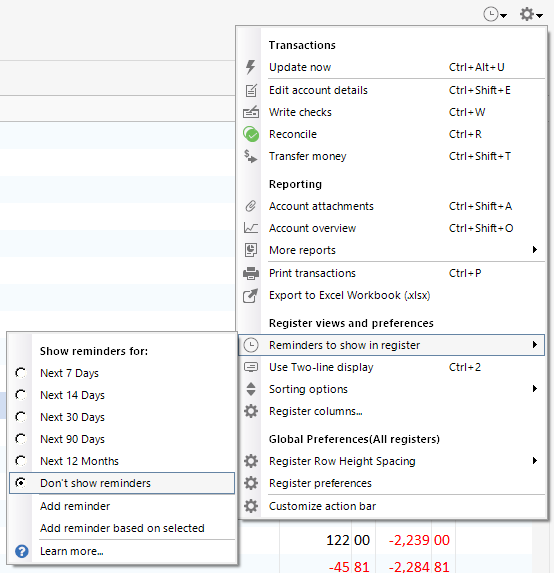Click Add reminder based on selected
Viewport: 554px width, 573px height.
pos(122,528)
